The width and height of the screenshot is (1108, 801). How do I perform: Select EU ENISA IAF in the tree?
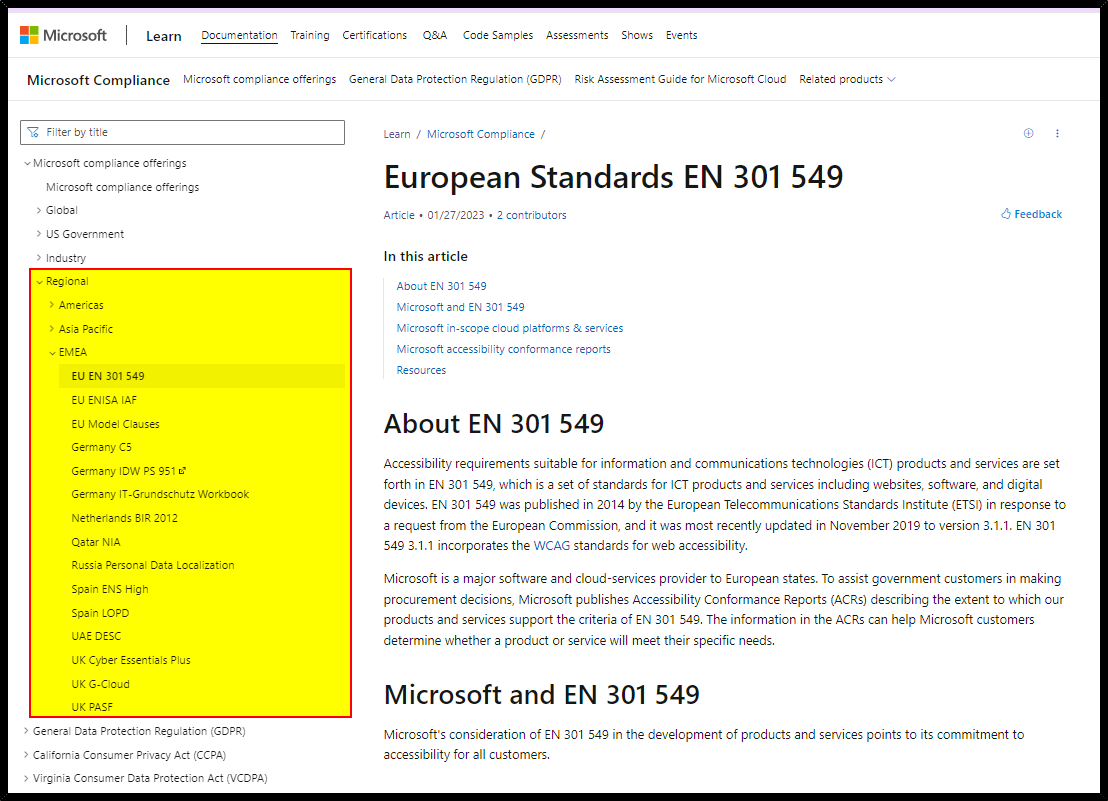pos(104,400)
